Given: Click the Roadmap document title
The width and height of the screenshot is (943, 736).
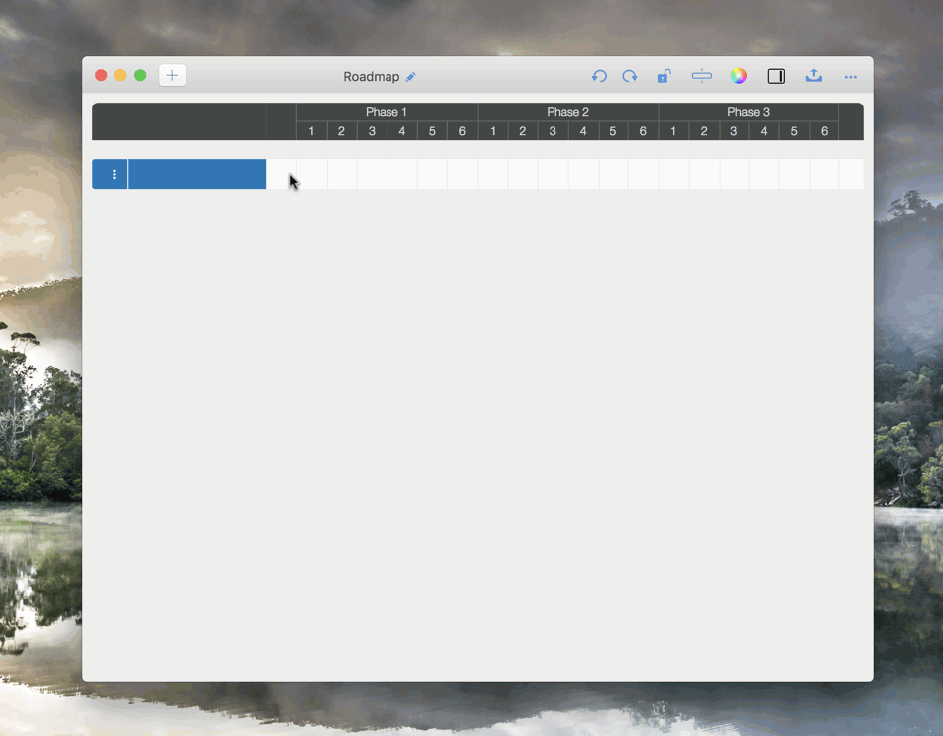Looking at the screenshot, I should pyautogui.click(x=371, y=77).
